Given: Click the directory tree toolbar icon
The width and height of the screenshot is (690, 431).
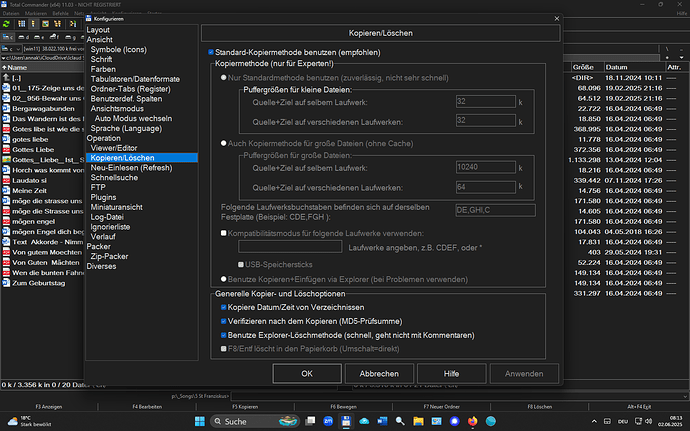Looking at the screenshot, I should click(57, 24).
